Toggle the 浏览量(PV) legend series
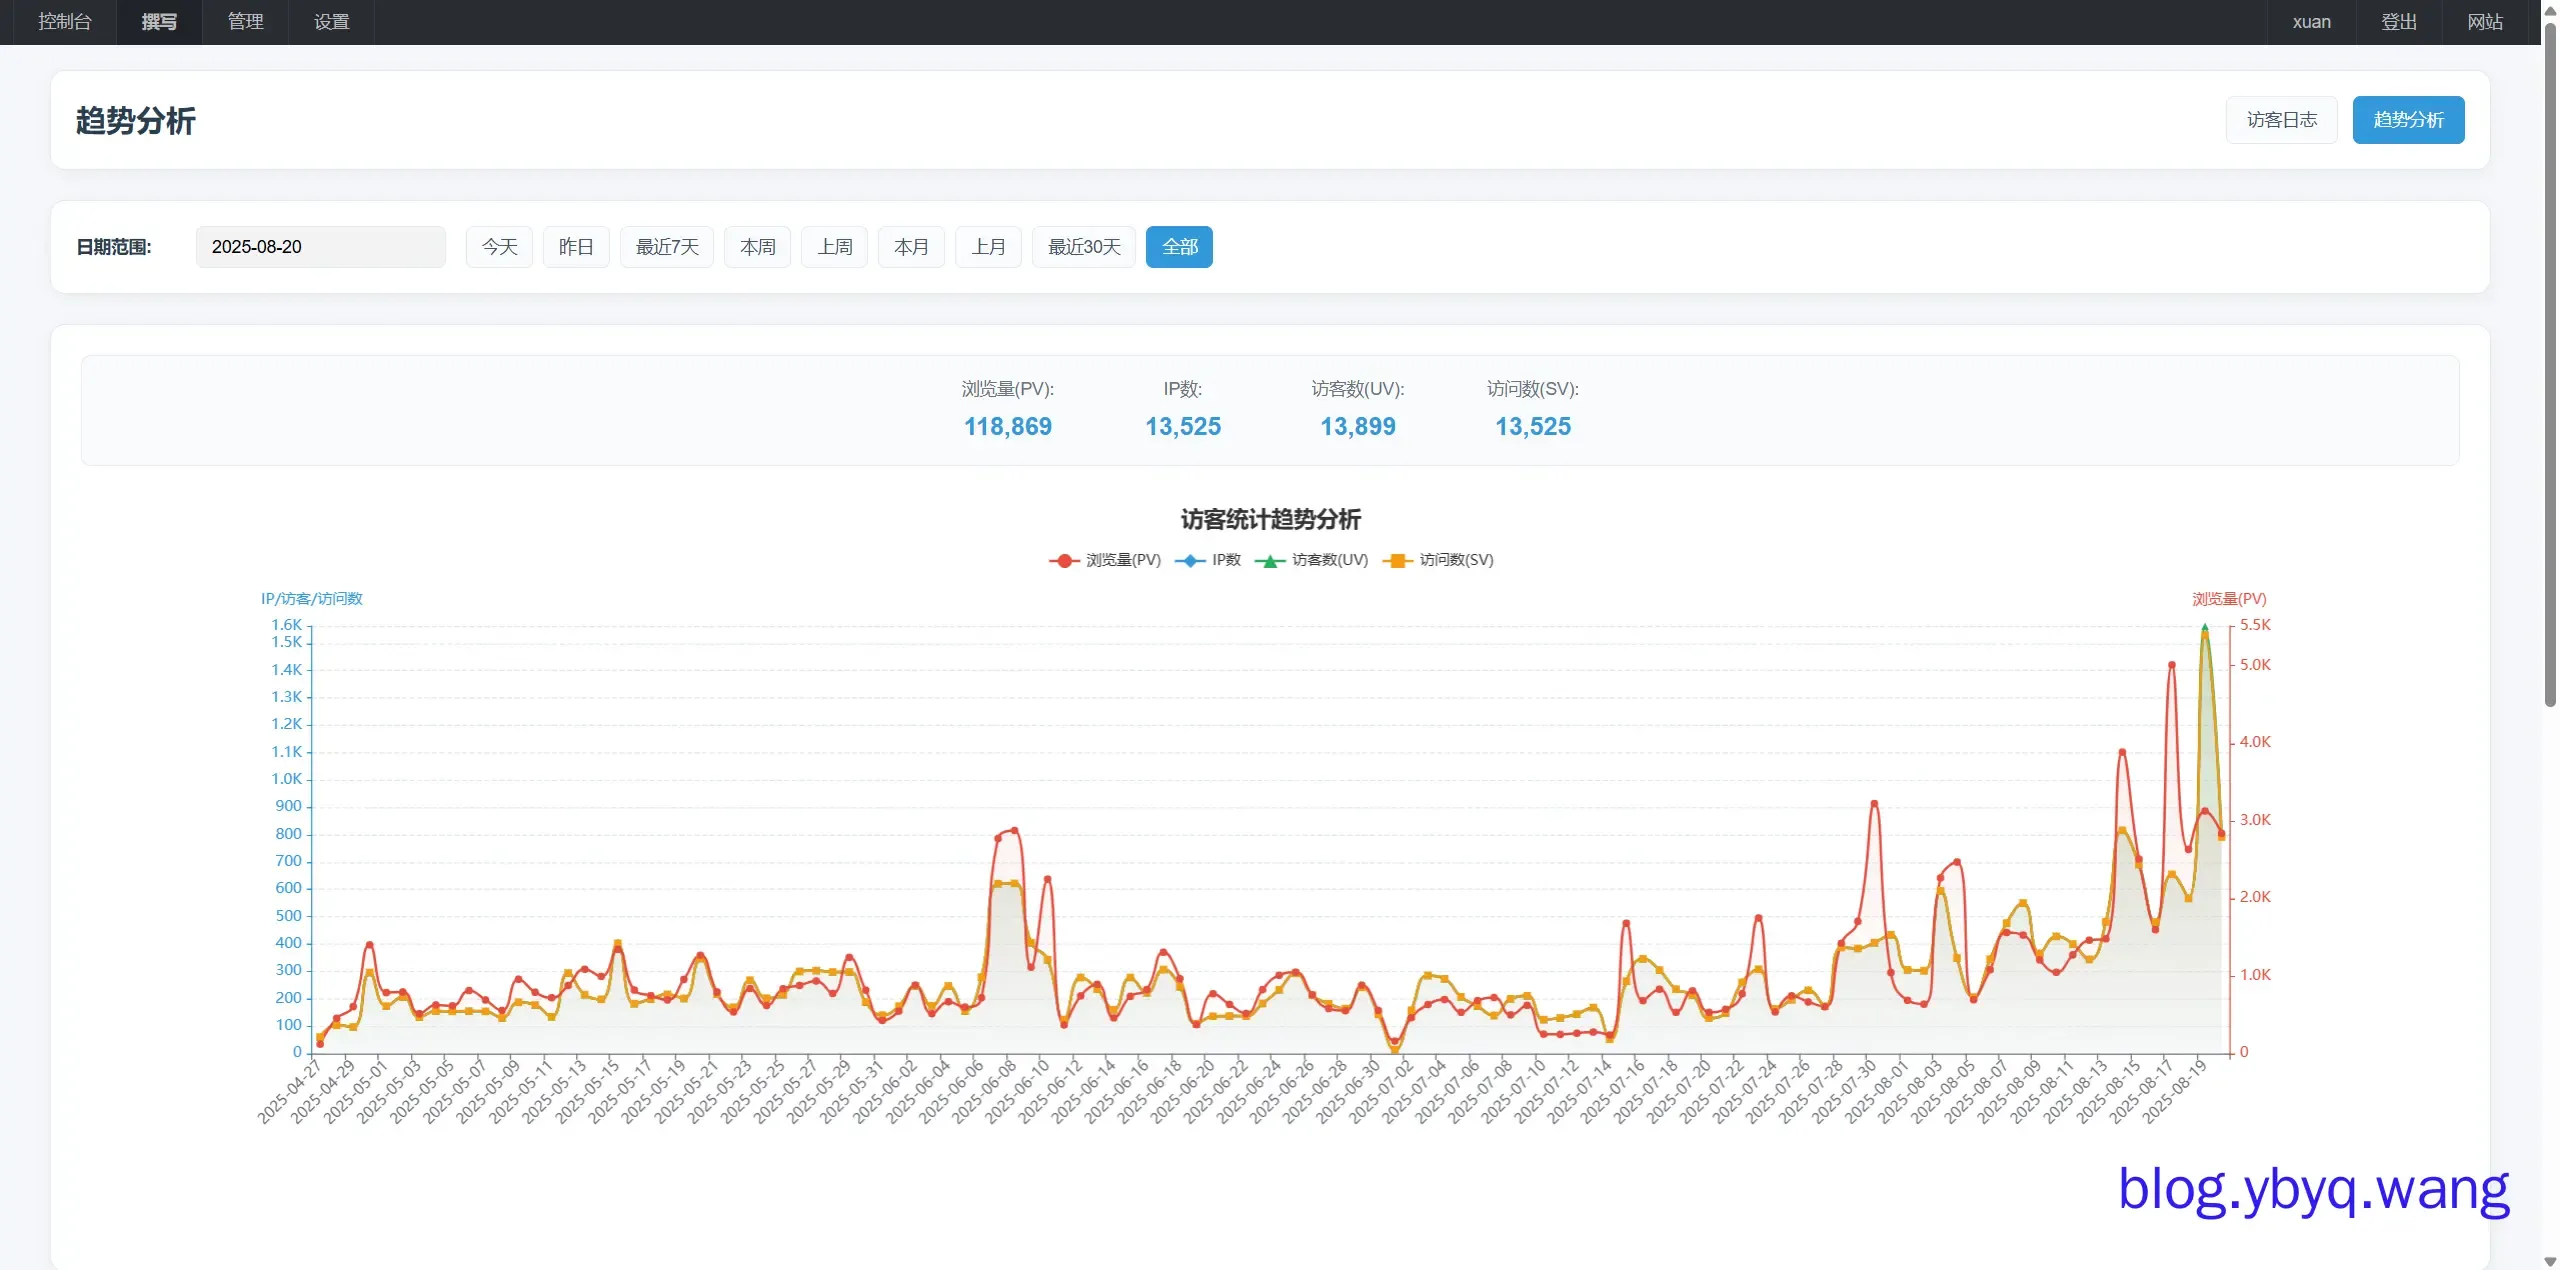This screenshot has width=2560, height=1270. [x=1122, y=560]
